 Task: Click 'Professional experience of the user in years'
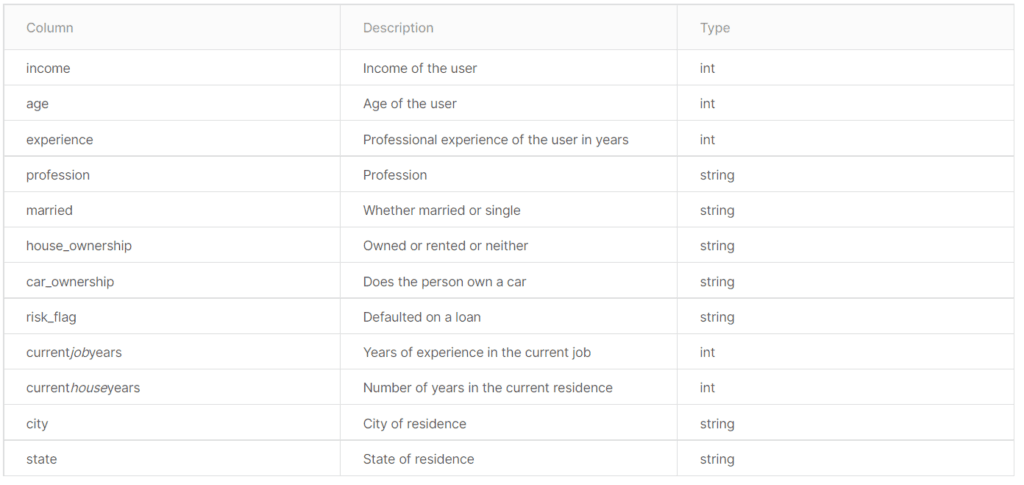point(495,140)
